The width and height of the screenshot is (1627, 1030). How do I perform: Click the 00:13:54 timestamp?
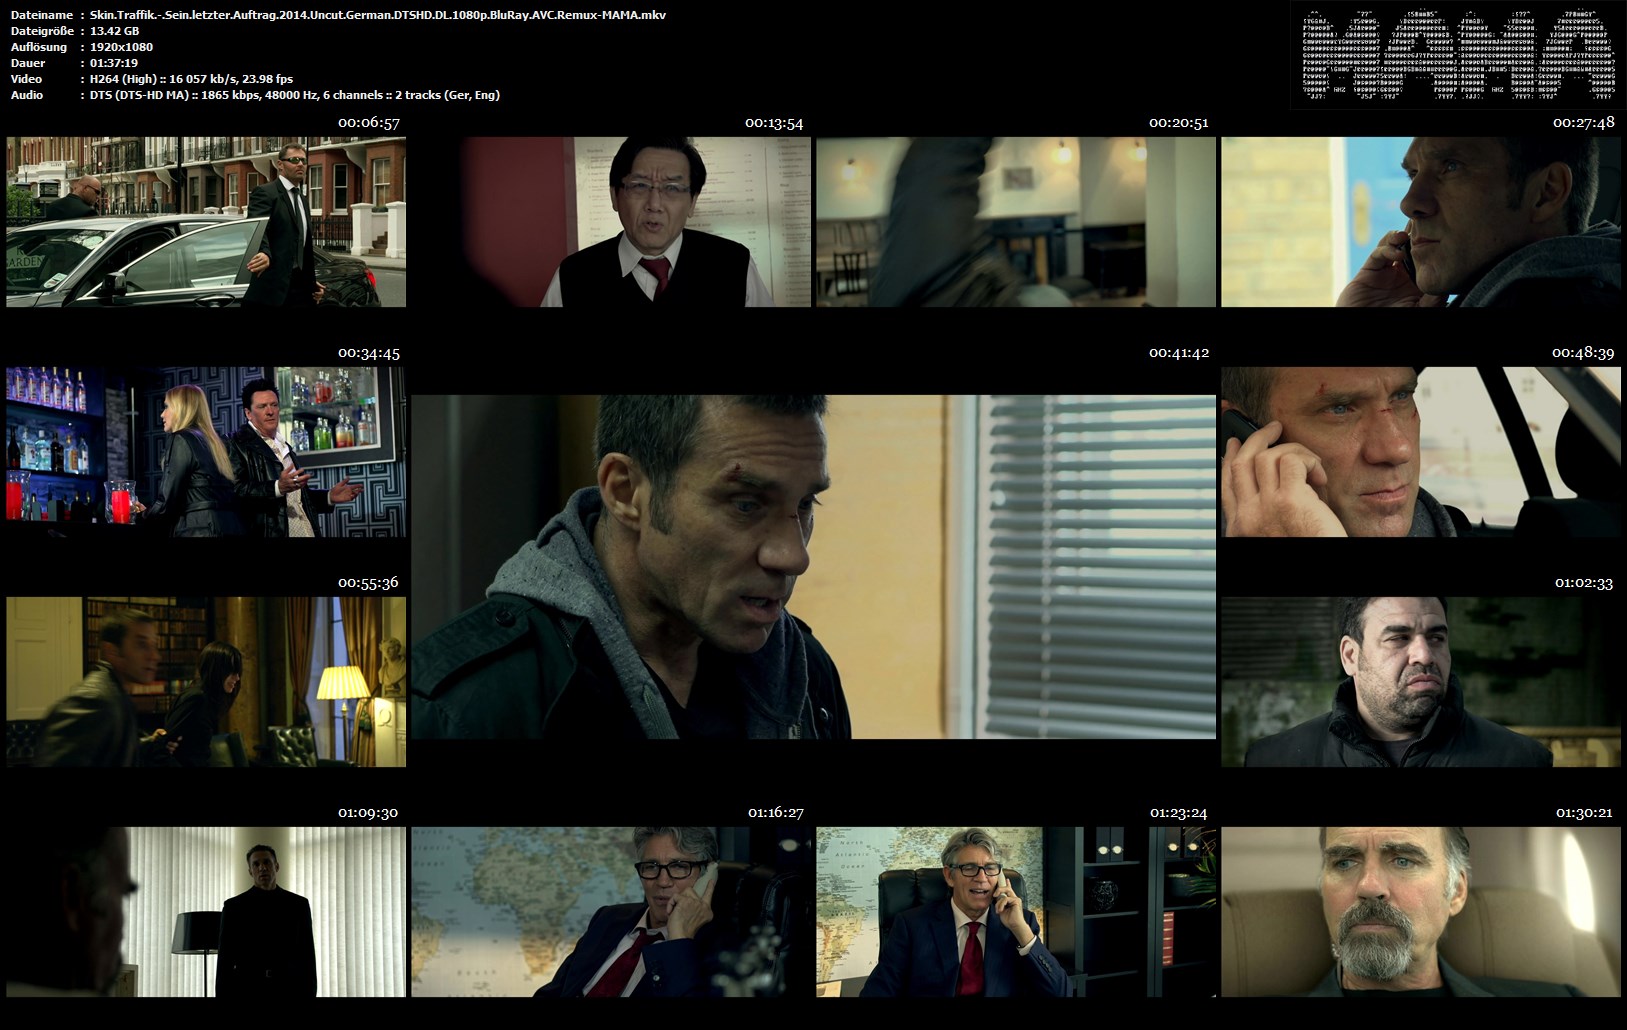[774, 123]
